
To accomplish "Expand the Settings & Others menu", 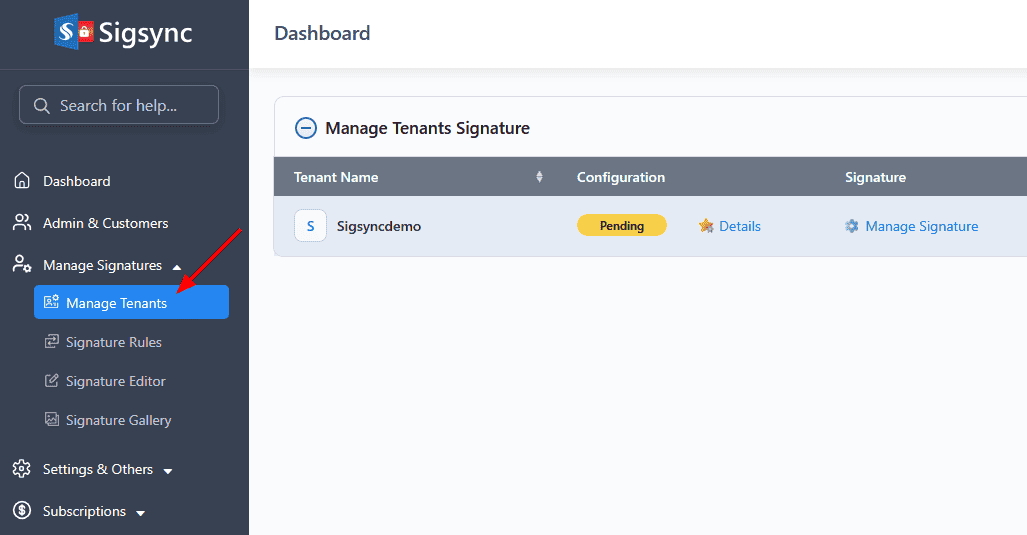I will pyautogui.click(x=168, y=470).
